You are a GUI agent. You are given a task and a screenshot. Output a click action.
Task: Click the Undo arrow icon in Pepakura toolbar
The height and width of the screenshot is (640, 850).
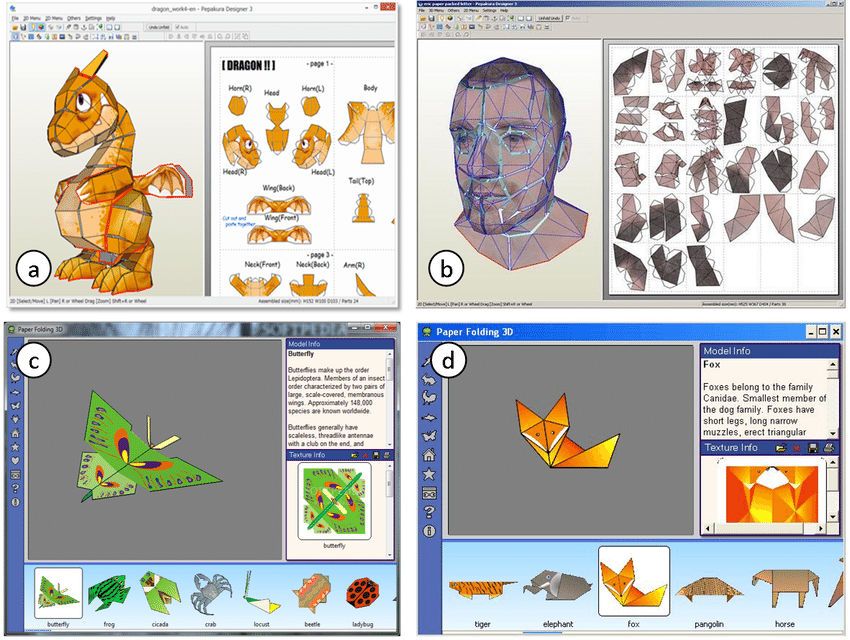tap(50, 26)
